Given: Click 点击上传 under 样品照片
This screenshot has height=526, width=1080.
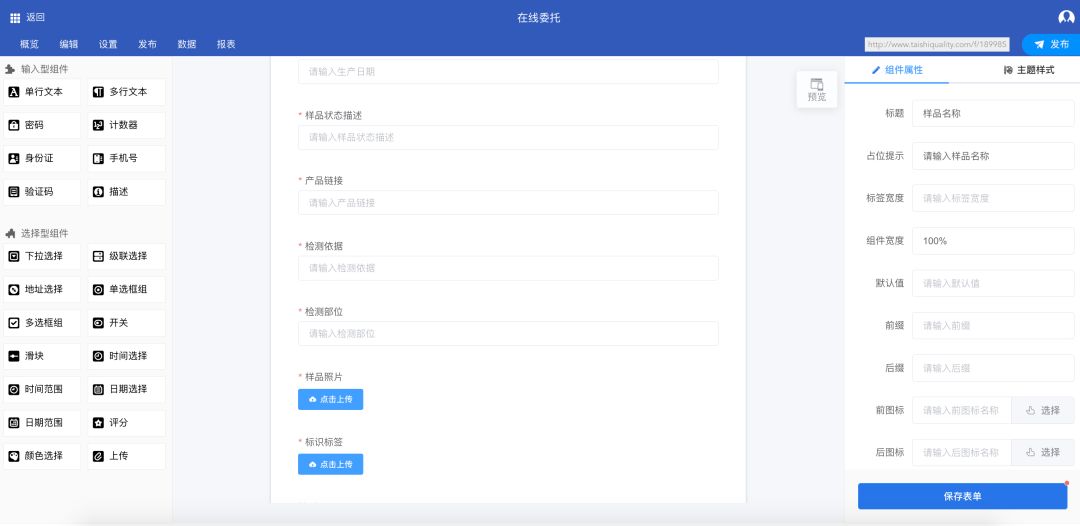Looking at the screenshot, I should (x=331, y=399).
